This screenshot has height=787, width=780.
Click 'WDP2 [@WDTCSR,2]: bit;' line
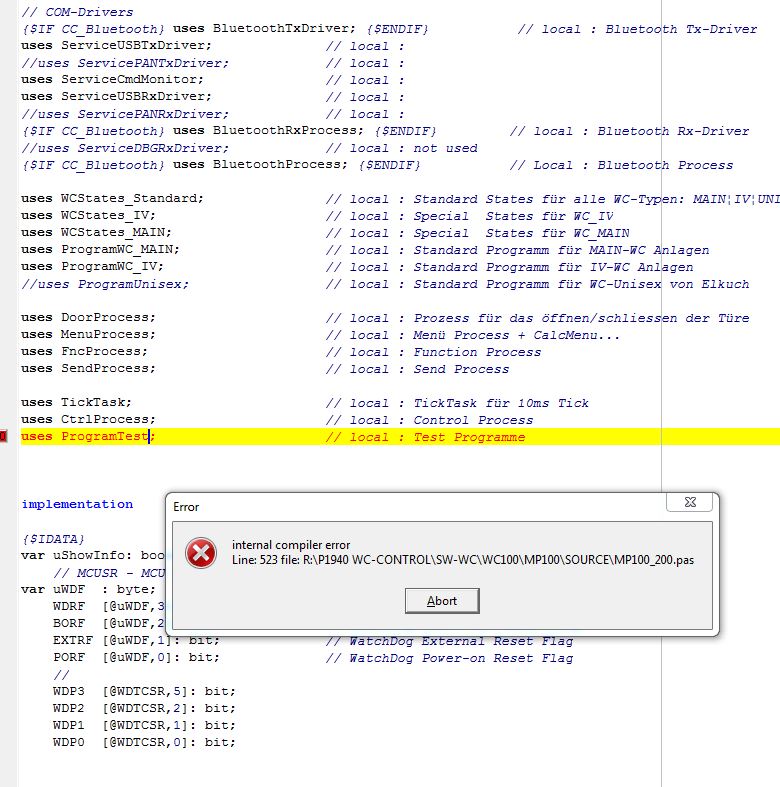click(x=144, y=709)
